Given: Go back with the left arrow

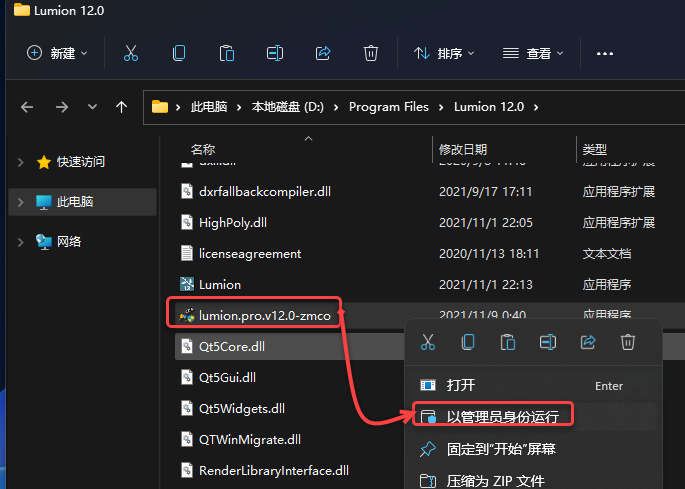Looking at the screenshot, I should click(27, 107).
